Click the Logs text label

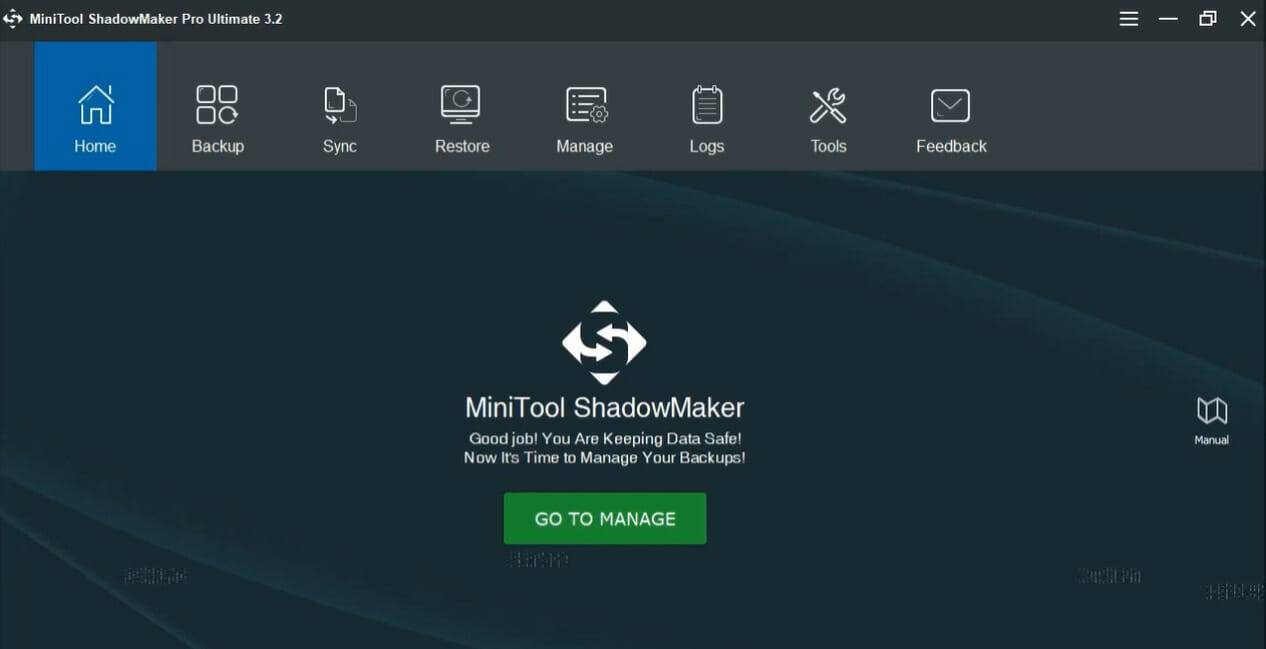point(707,145)
